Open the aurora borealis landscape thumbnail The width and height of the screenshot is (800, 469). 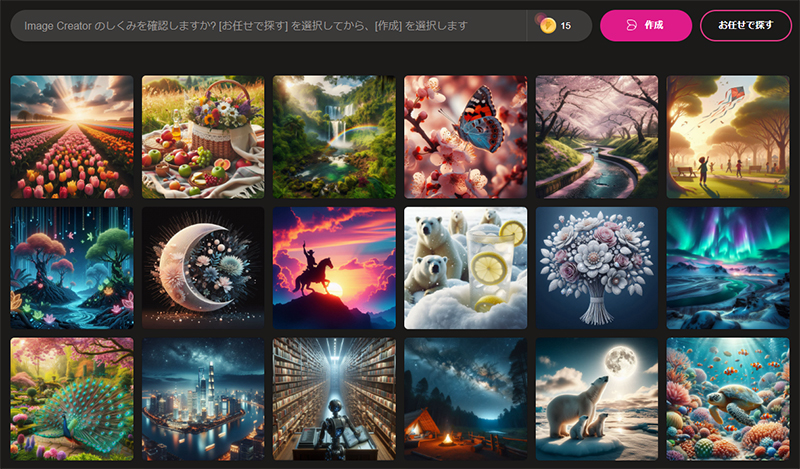coord(728,268)
